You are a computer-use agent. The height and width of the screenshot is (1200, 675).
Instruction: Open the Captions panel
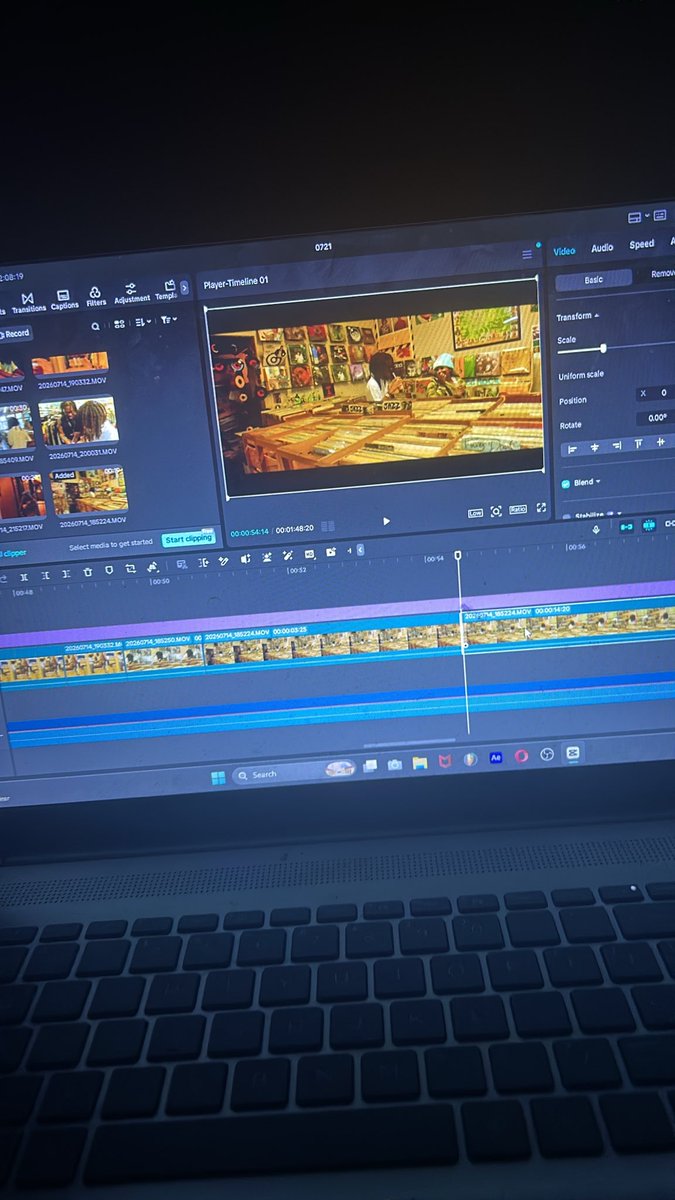point(64,300)
